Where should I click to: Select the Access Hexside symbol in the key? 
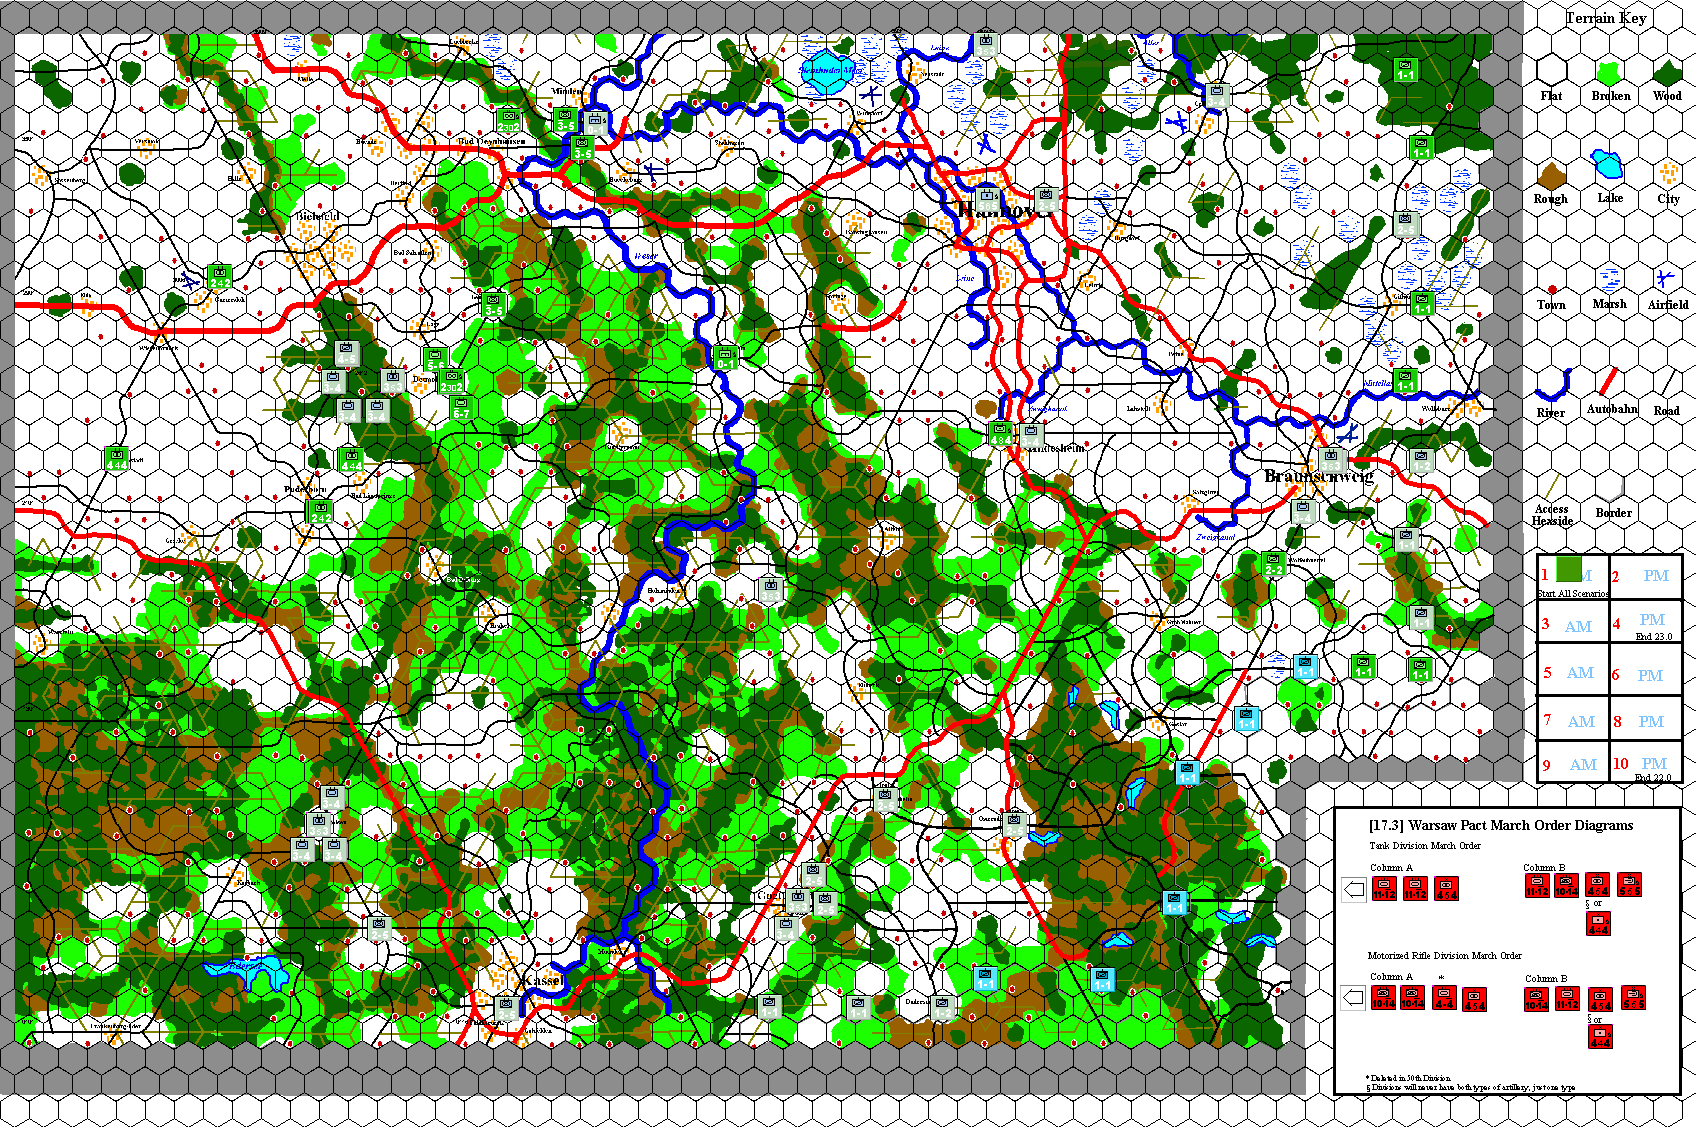[1551, 487]
